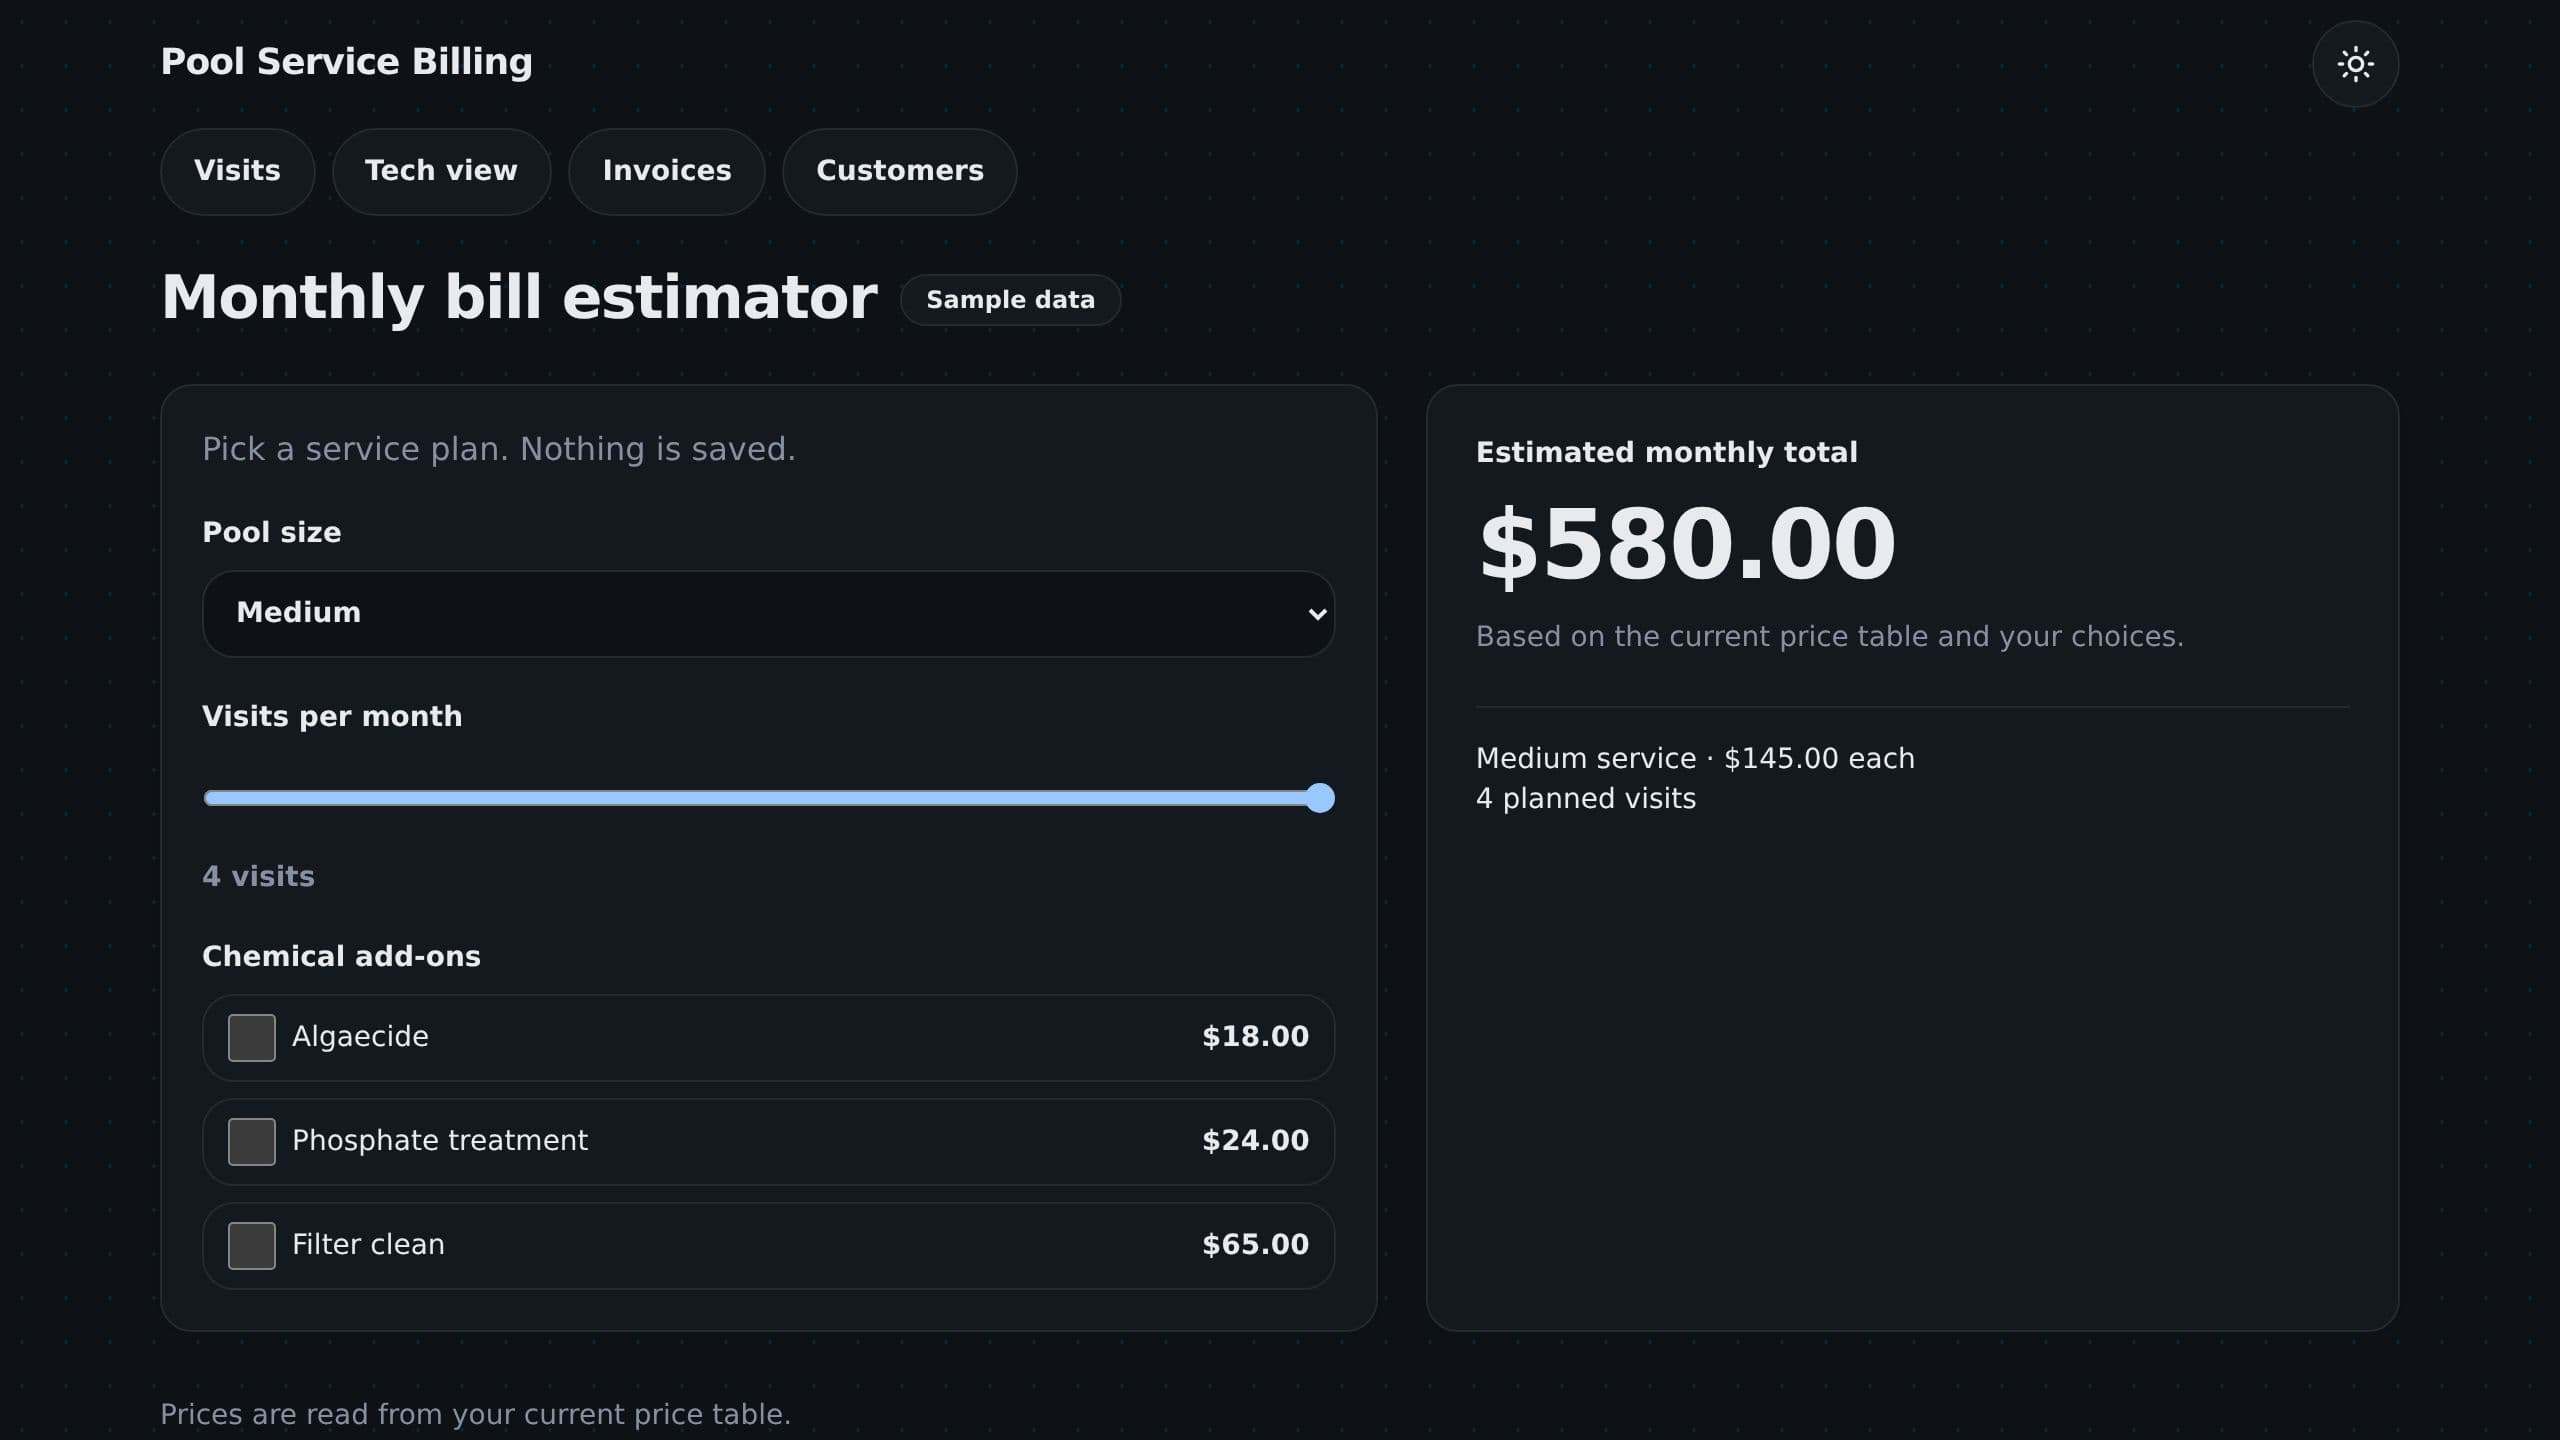The height and width of the screenshot is (1440, 2560).
Task: Check the Phosphate treatment add-on
Action: pos(252,1142)
